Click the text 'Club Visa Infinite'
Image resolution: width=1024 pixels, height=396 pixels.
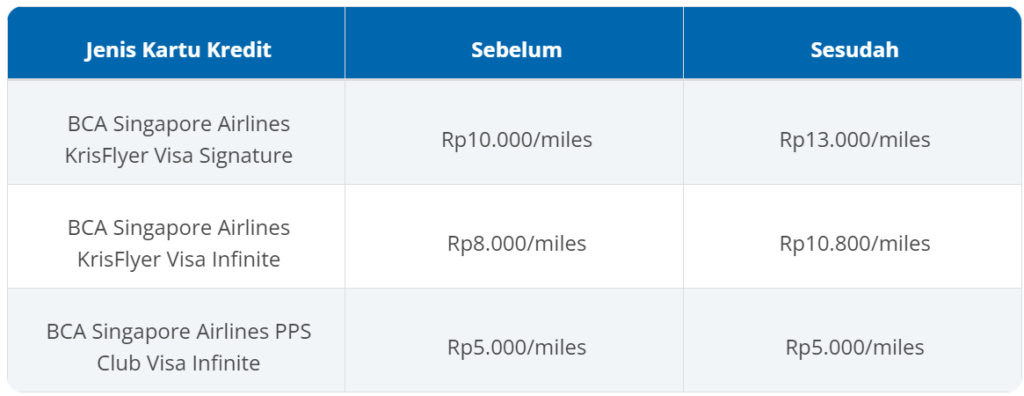click(178, 363)
